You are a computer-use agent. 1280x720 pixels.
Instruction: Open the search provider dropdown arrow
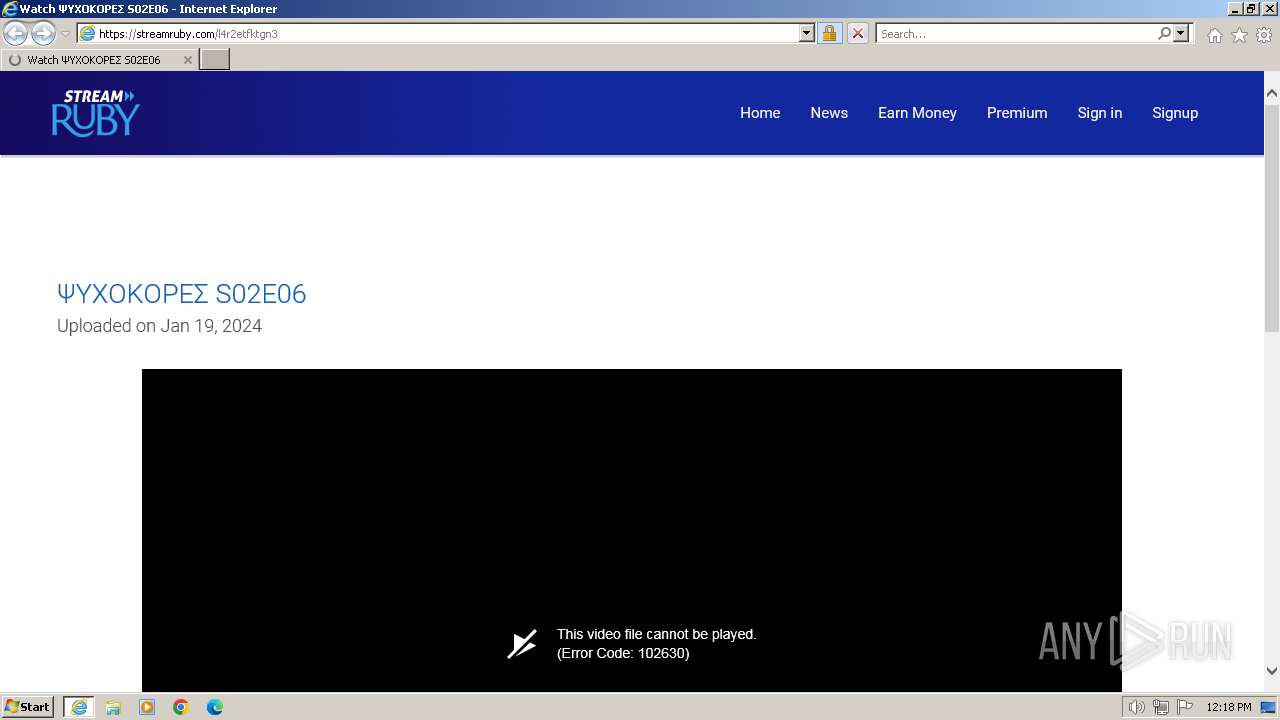pyautogui.click(x=1181, y=33)
